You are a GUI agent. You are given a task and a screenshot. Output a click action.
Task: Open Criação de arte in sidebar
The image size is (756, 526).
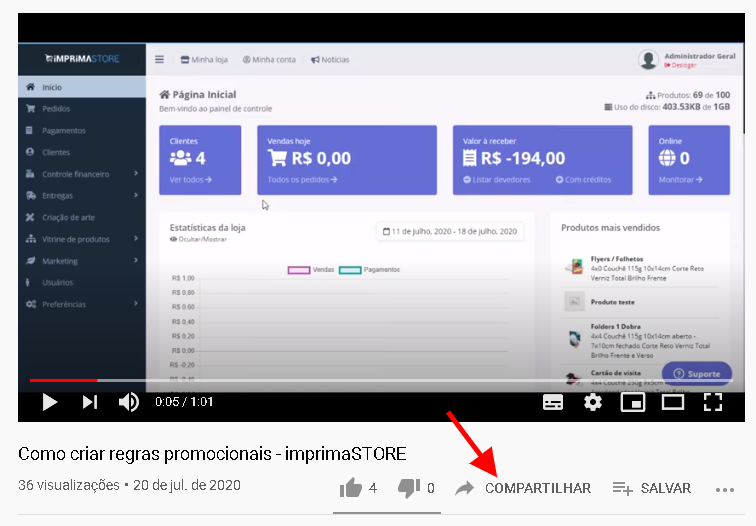(x=82, y=217)
